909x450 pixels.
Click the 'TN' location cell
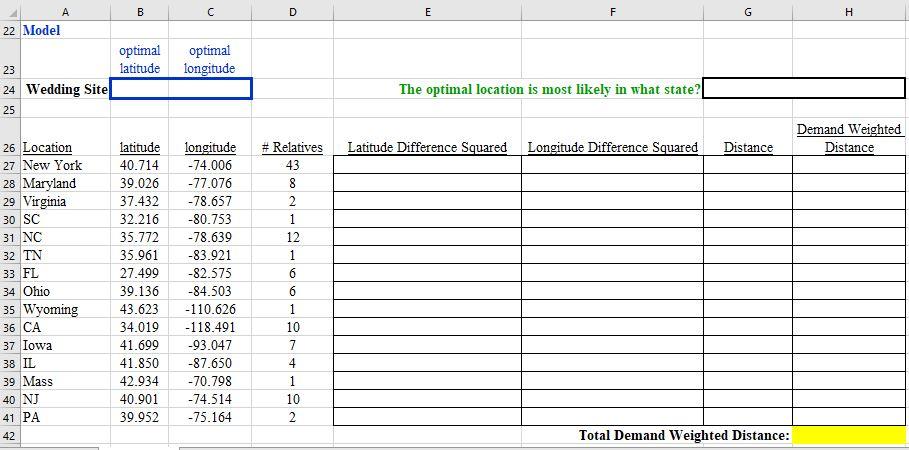(x=66, y=255)
